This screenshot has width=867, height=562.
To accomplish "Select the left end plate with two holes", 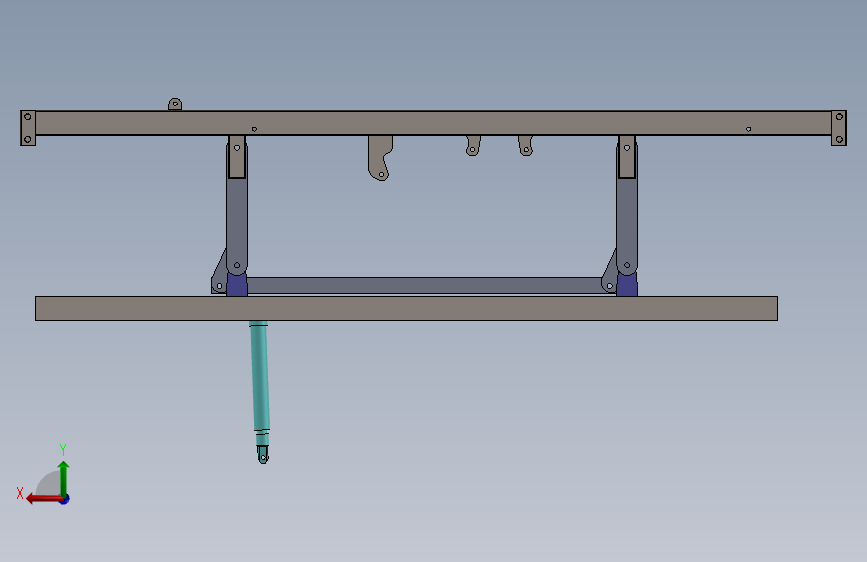I will (28, 128).
